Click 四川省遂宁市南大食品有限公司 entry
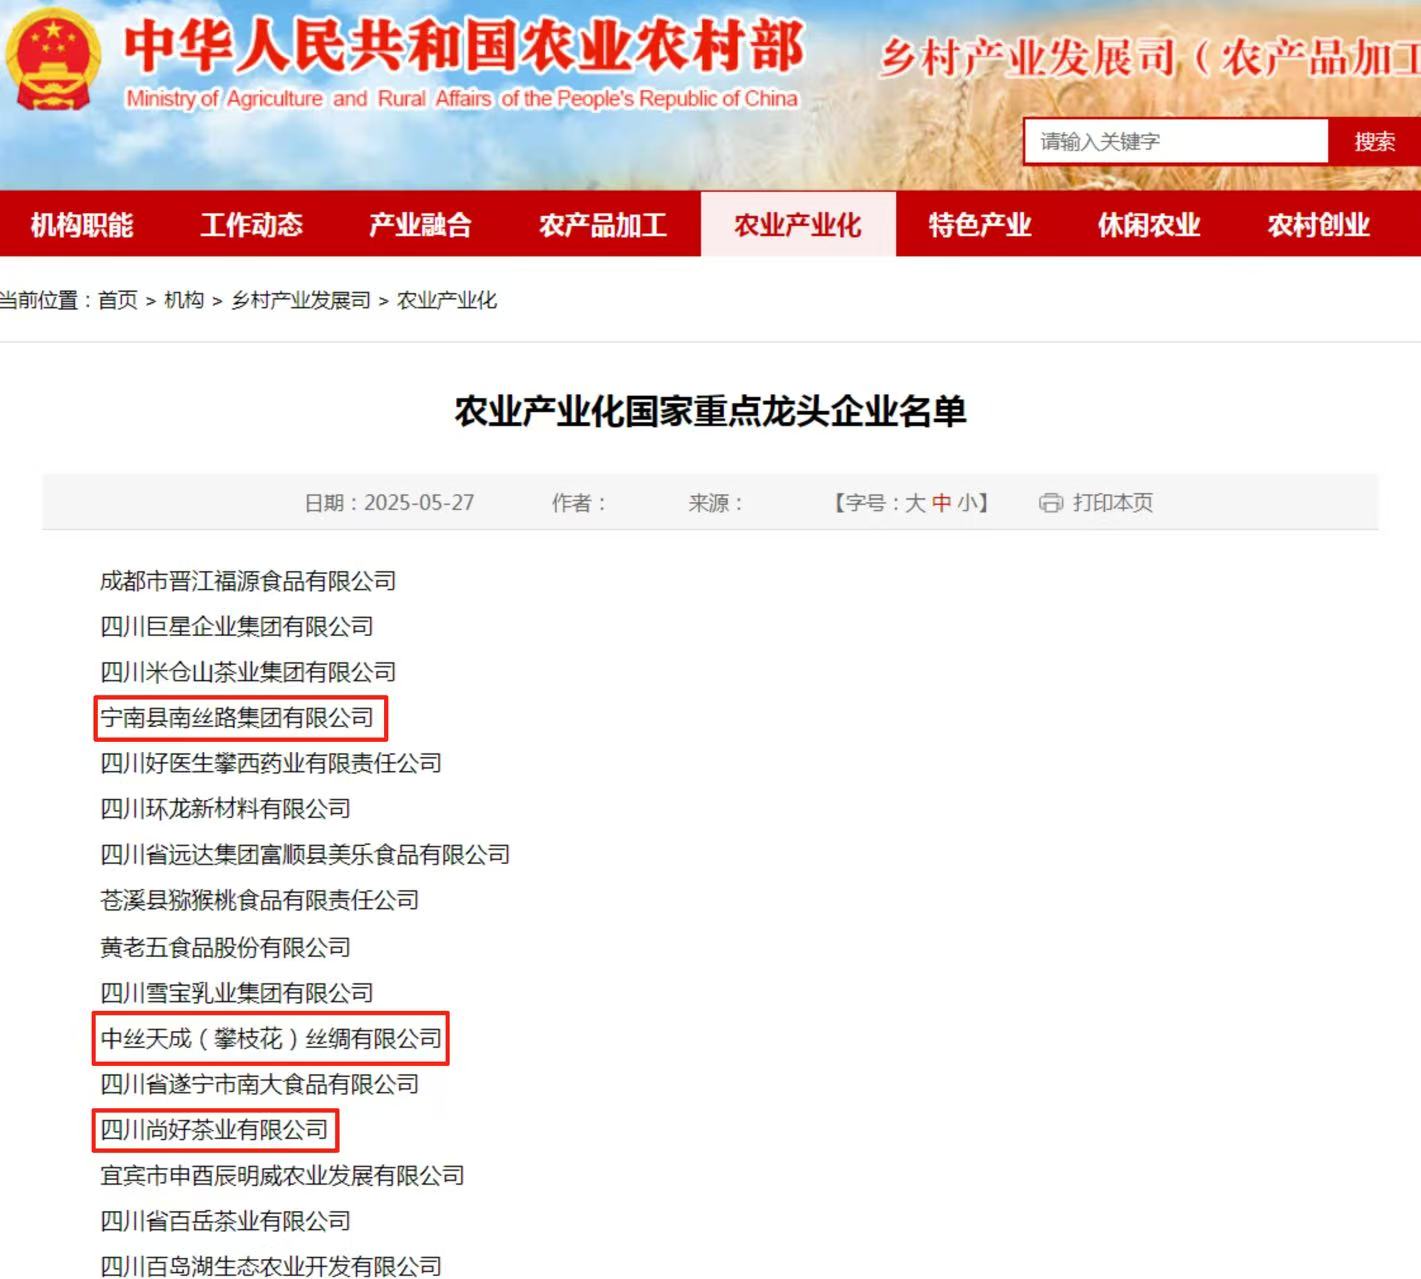Viewport: 1421px width, 1279px height. coord(260,1084)
